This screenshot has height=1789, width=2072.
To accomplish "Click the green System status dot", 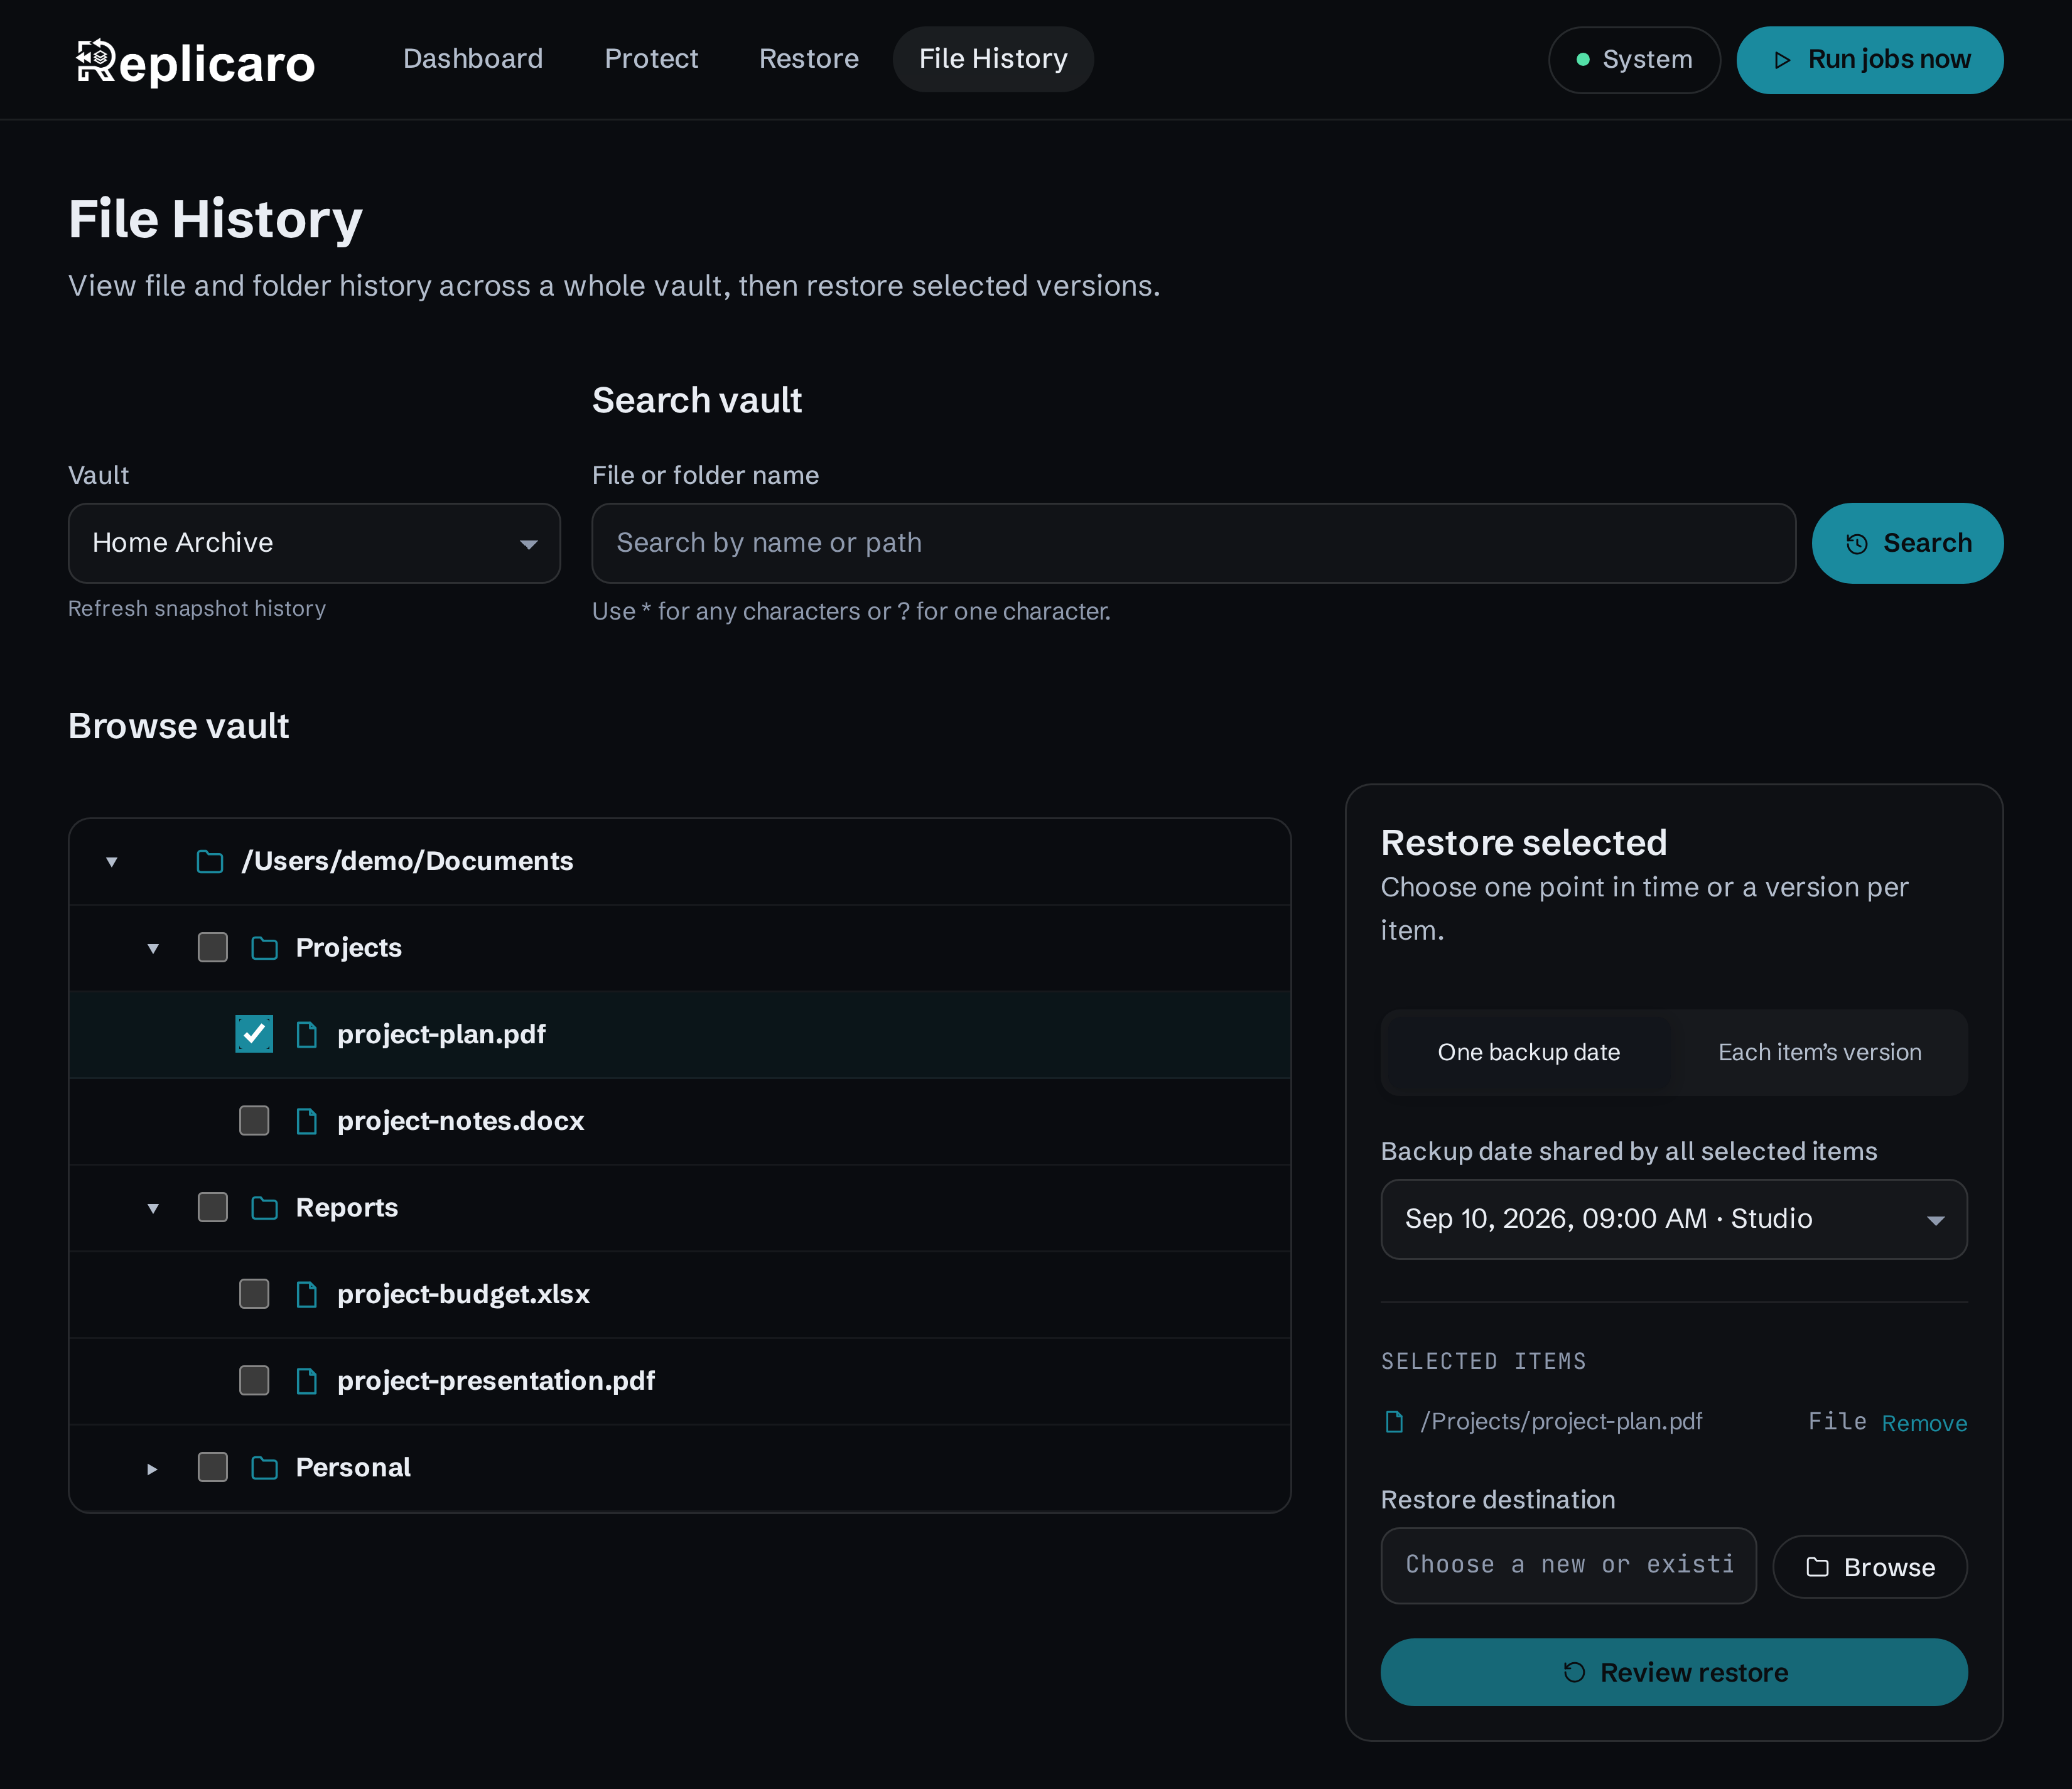I will pos(1583,60).
